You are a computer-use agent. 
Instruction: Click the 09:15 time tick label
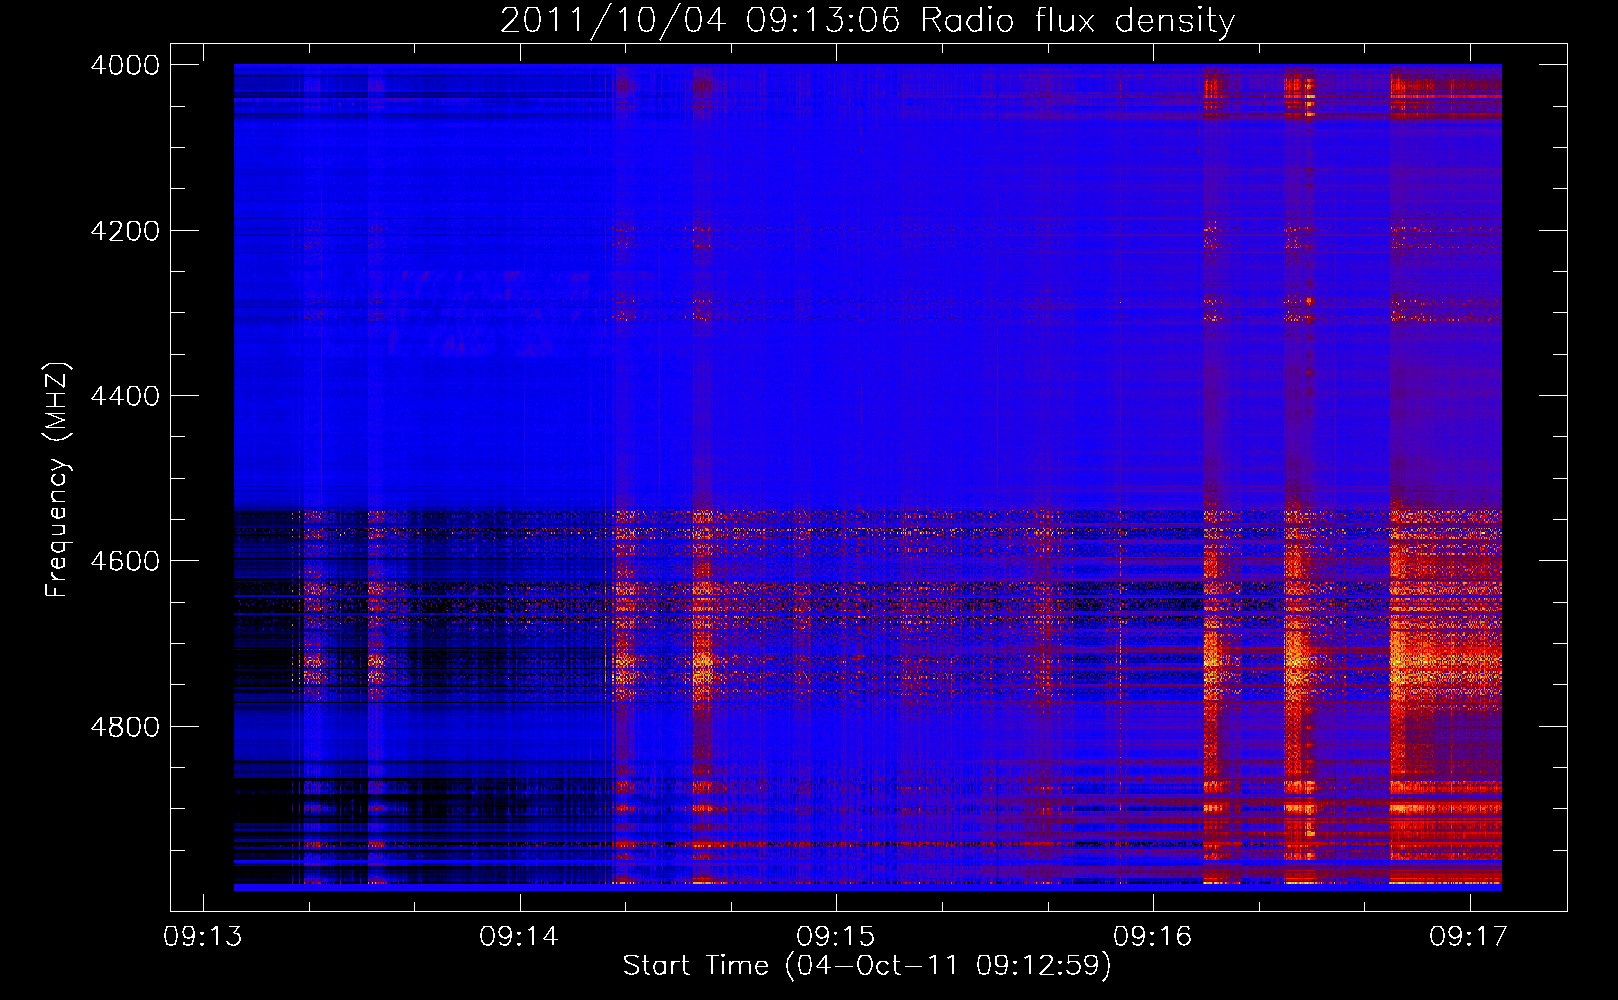(836, 936)
